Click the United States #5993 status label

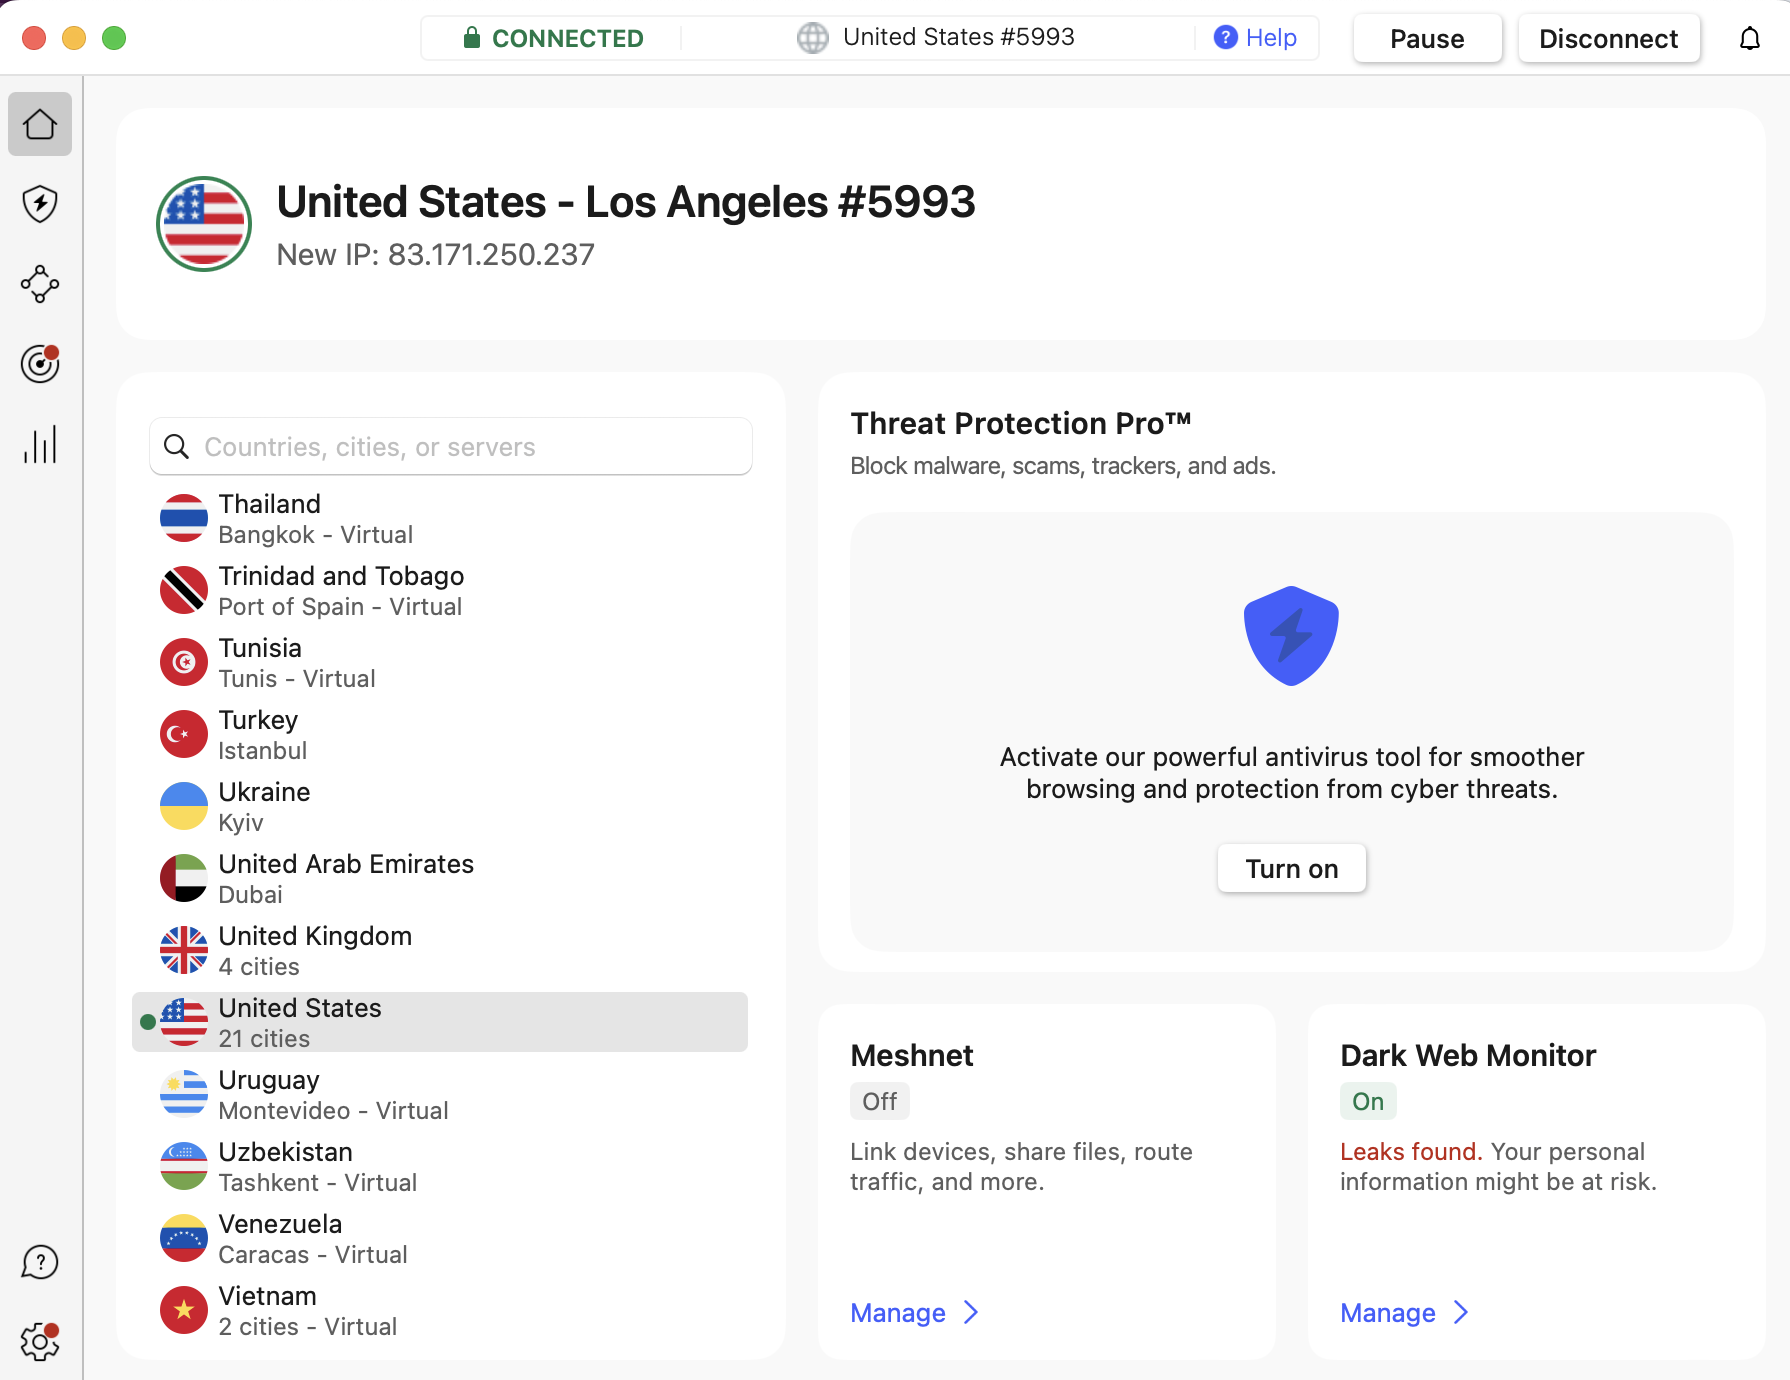click(958, 37)
